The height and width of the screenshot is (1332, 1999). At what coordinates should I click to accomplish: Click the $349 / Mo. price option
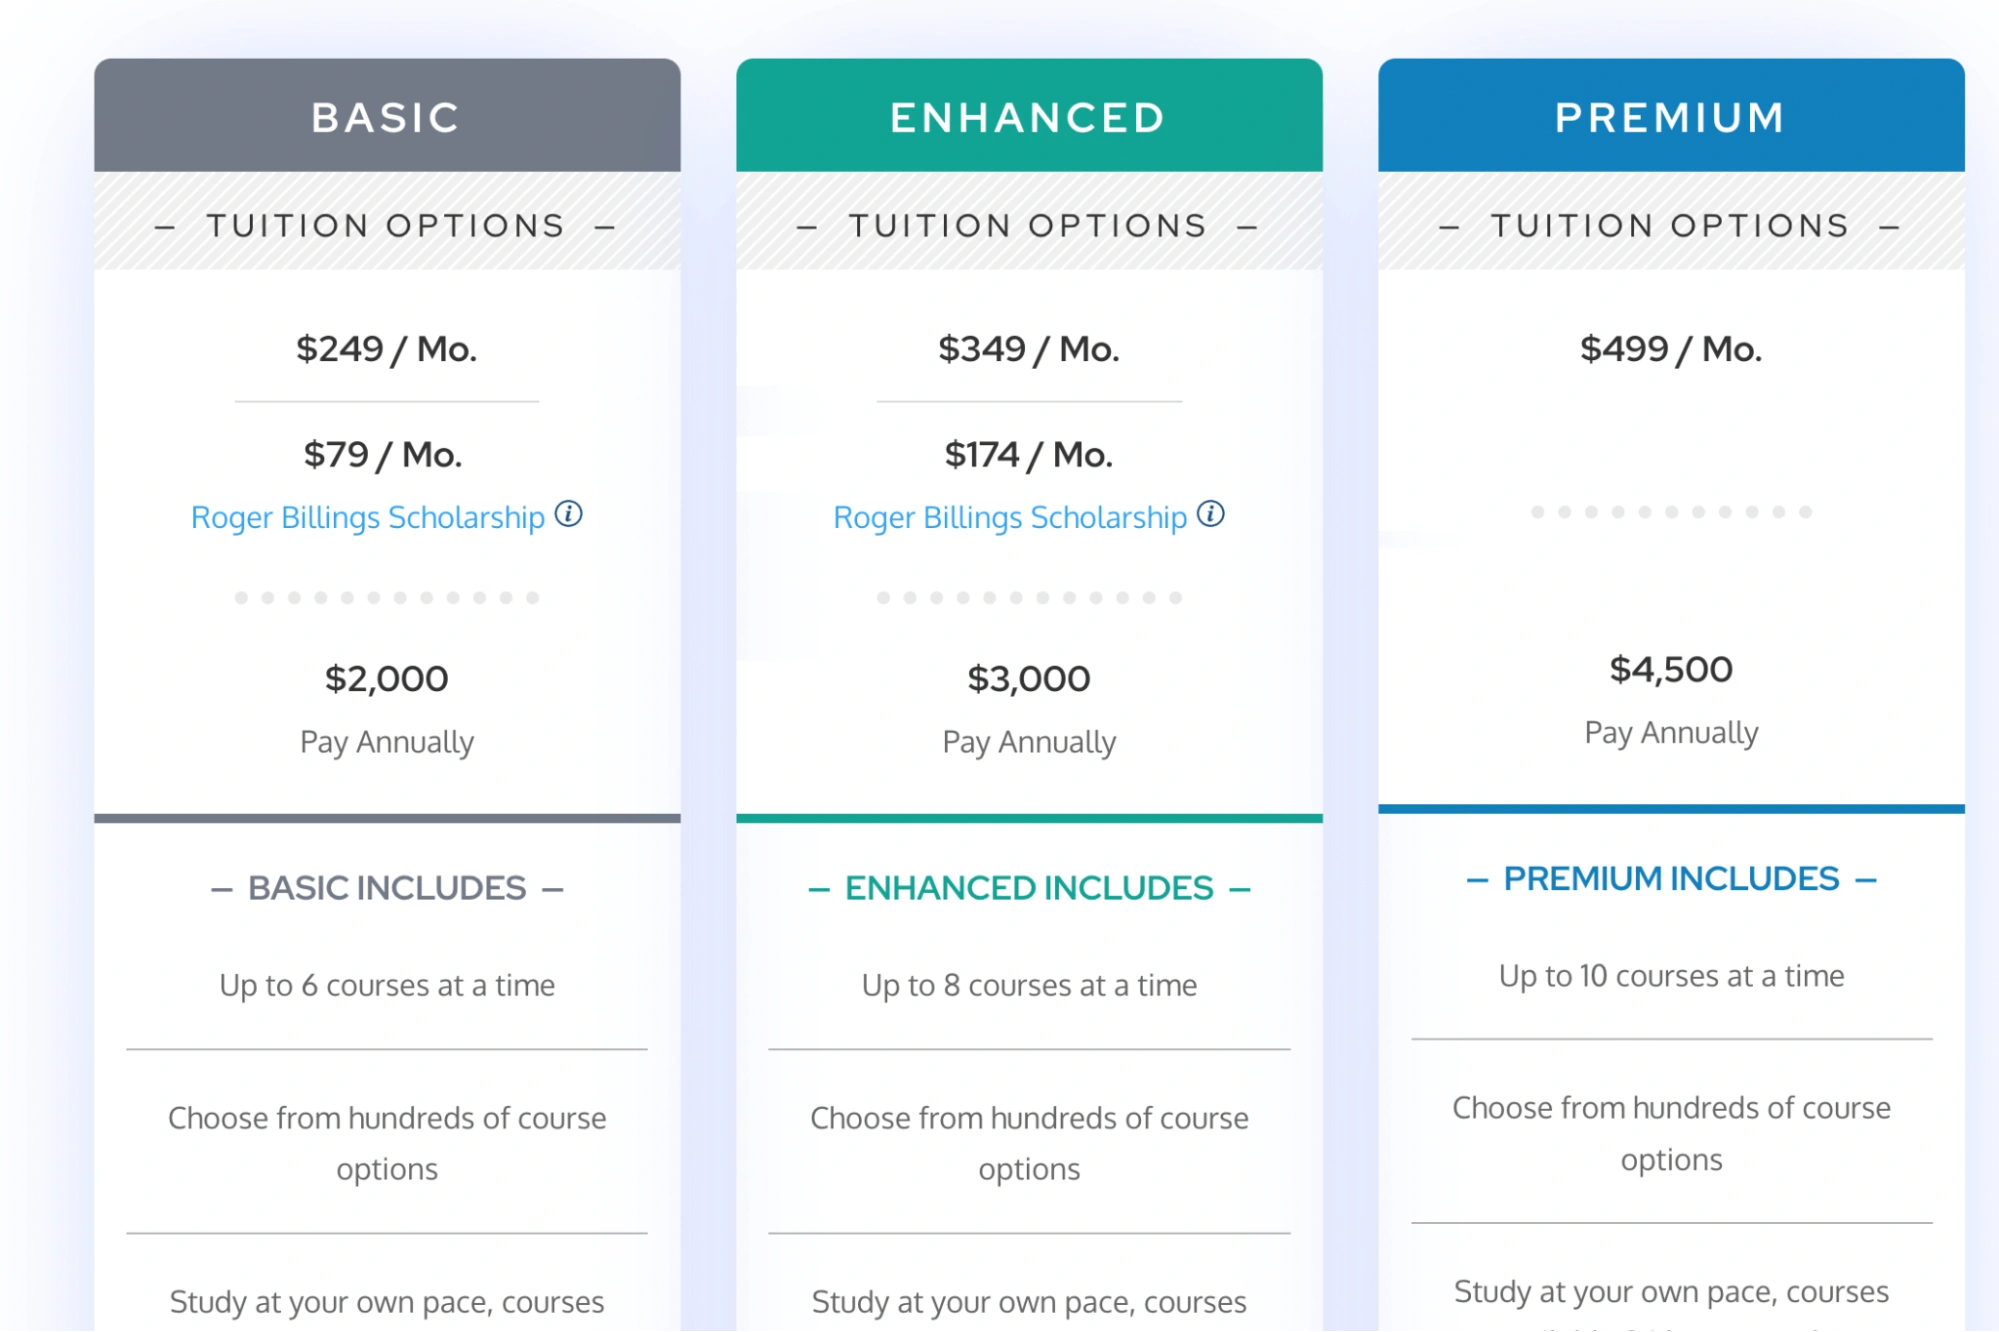[x=1029, y=348]
